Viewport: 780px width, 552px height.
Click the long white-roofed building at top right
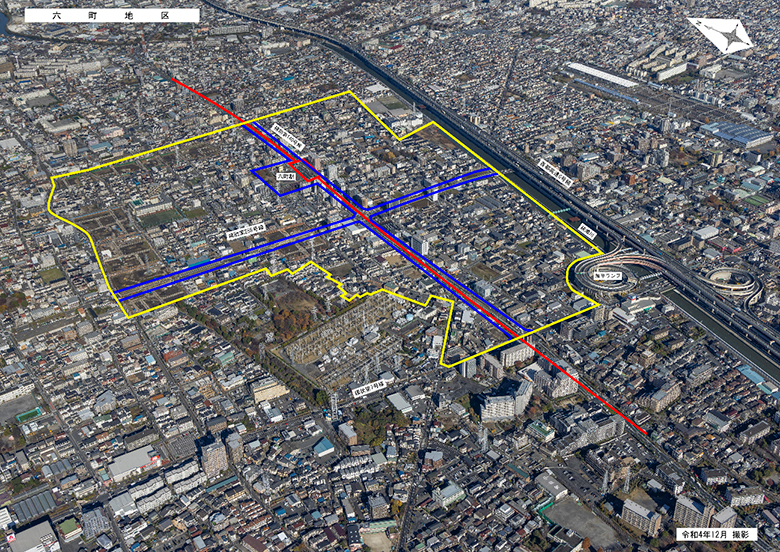click(x=602, y=75)
